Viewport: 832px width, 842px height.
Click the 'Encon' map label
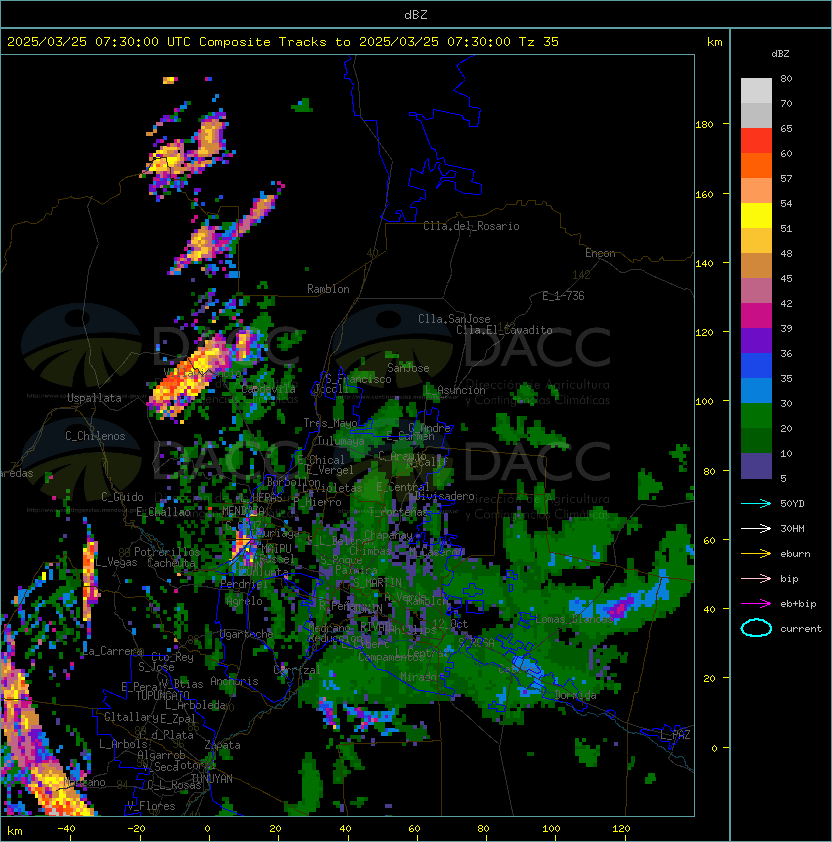click(x=600, y=253)
